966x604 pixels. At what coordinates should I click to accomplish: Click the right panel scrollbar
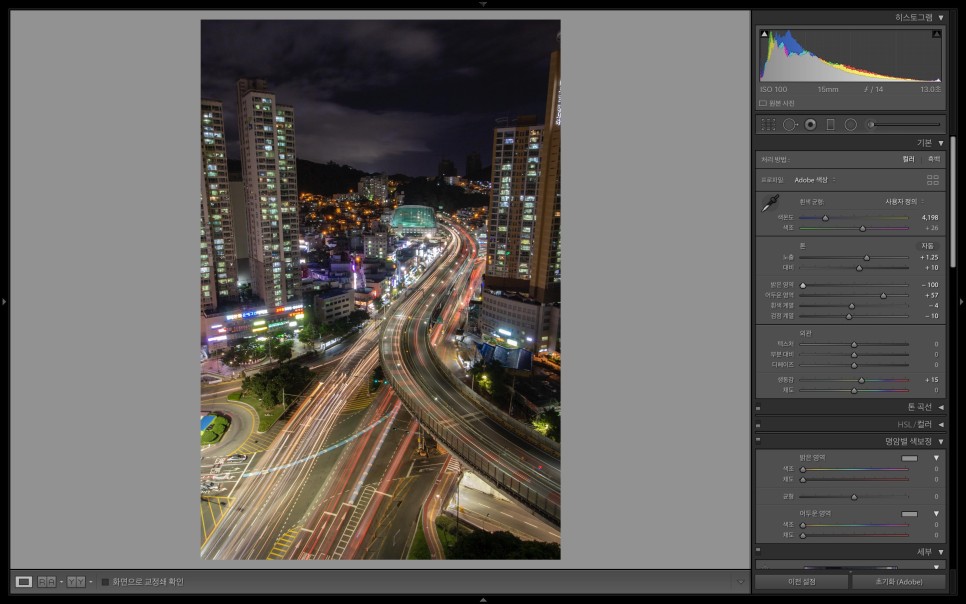coord(953,202)
